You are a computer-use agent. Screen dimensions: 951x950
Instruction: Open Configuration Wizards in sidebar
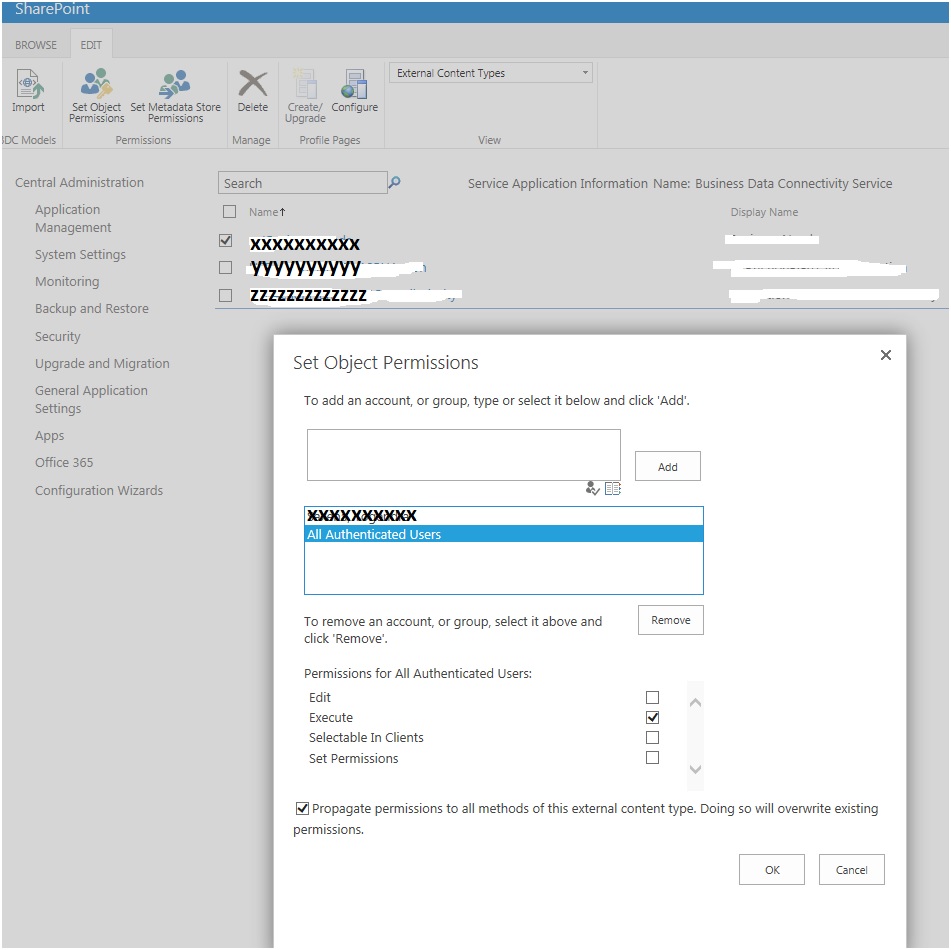[99, 490]
